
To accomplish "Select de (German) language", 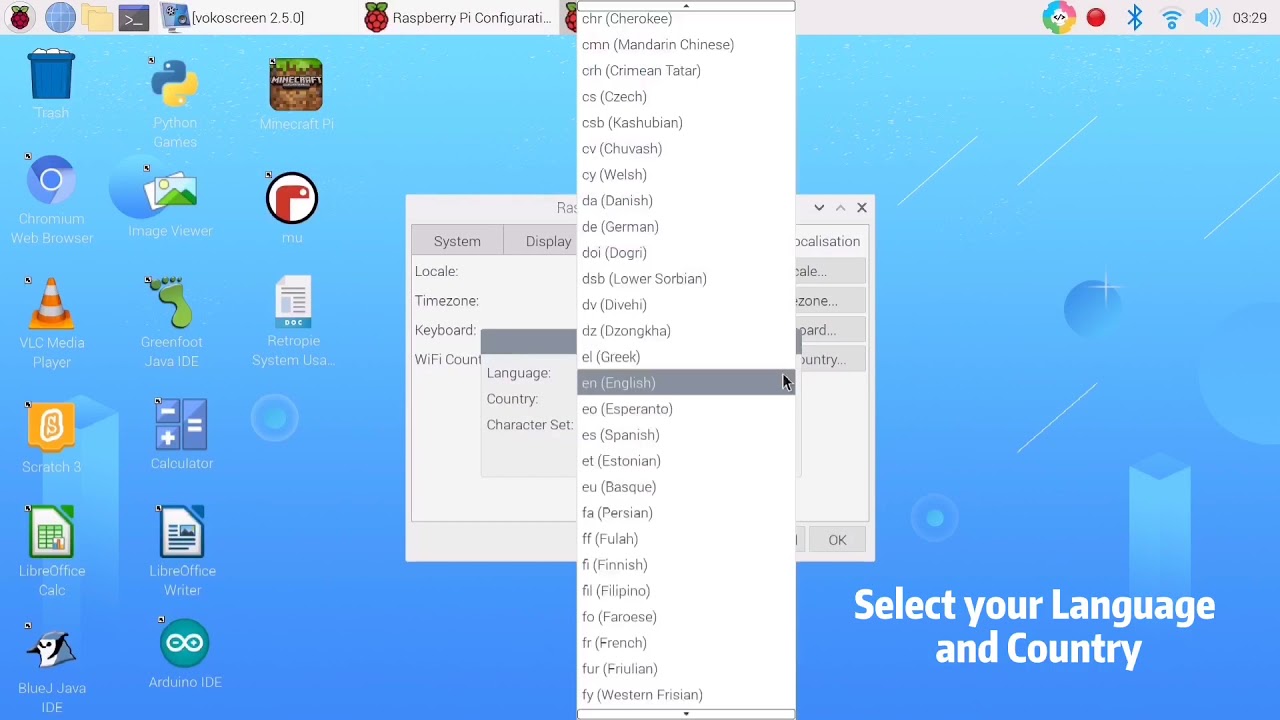I will coord(686,226).
